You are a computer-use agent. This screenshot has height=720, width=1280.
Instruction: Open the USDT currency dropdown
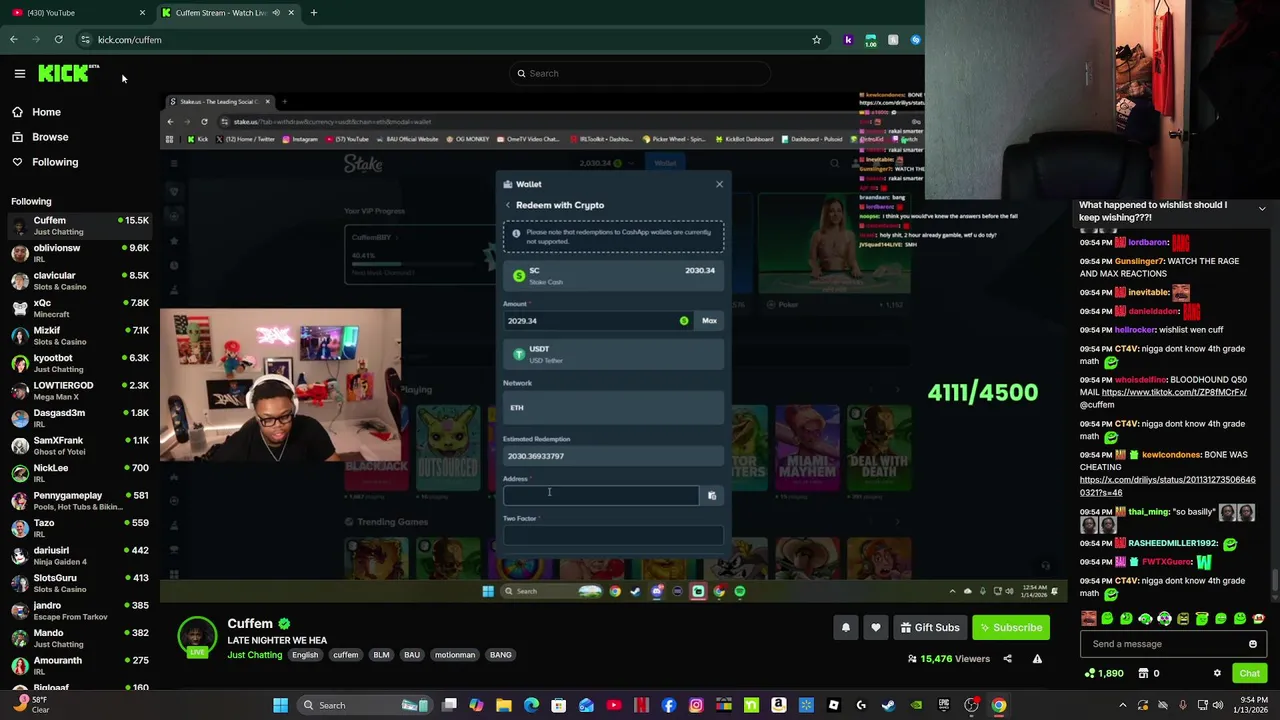613,354
